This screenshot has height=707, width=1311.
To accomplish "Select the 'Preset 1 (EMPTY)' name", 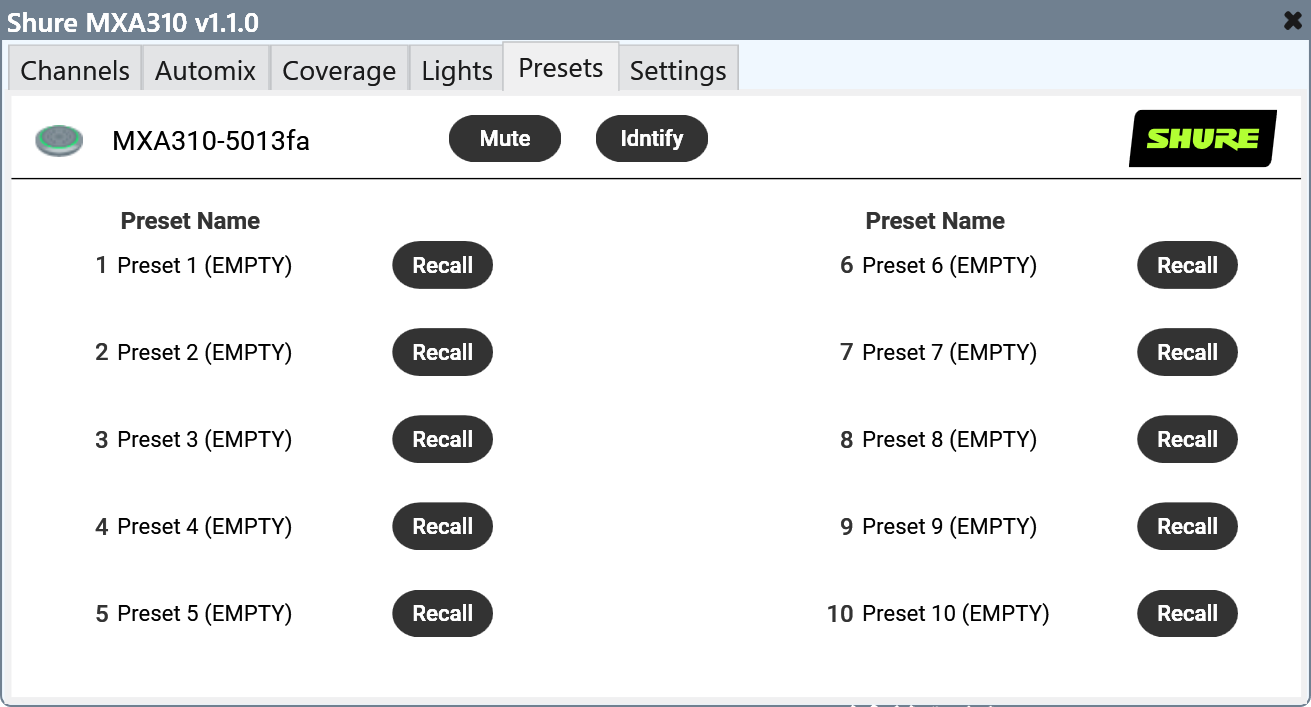I will pyautogui.click(x=205, y=265).
